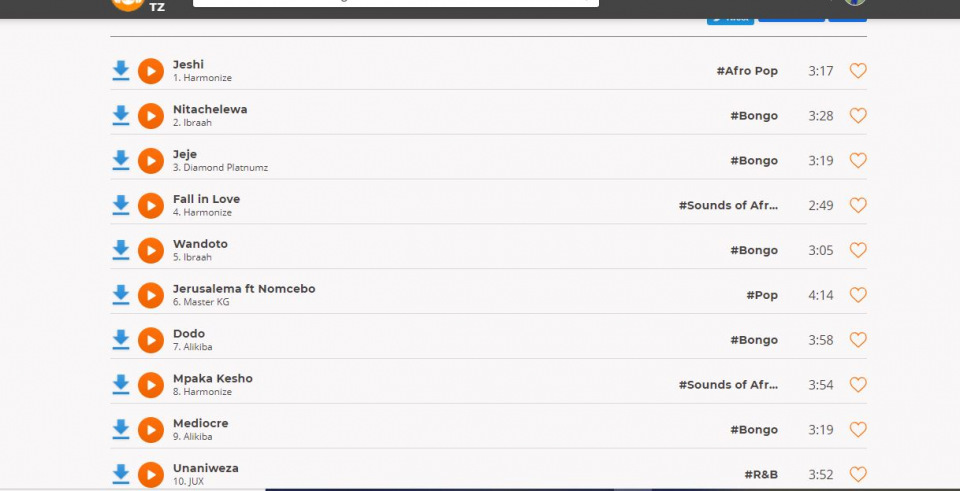The width and height of the screenshot is (960, 491).
Task: Select the #Pop tag for Jerusalema
Action: (761, 295)
